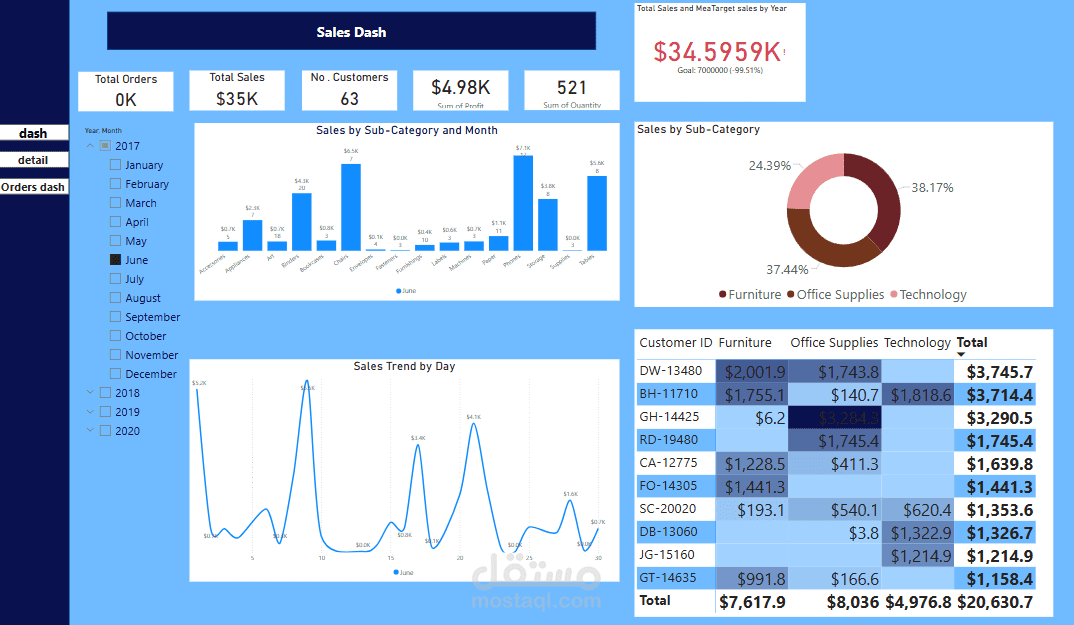Viewport: 1074px width, 625px height.
Task: Select customer row BH-11710
Action: (836, 395)
